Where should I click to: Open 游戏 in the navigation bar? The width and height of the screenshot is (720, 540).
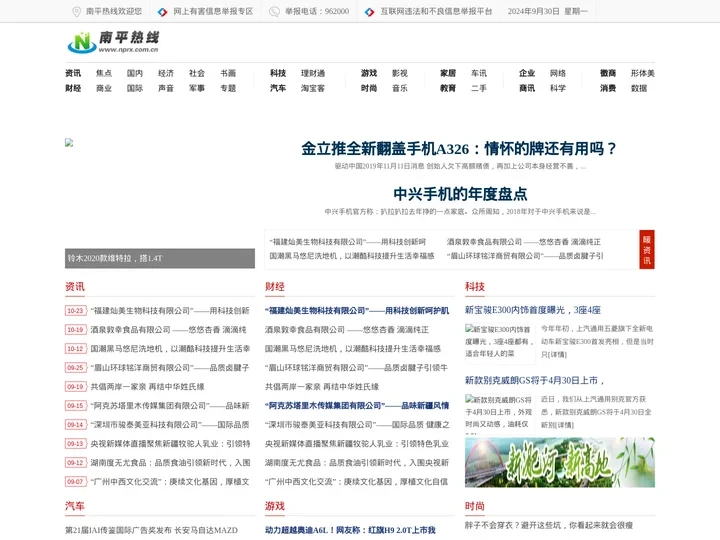point(369,73)
